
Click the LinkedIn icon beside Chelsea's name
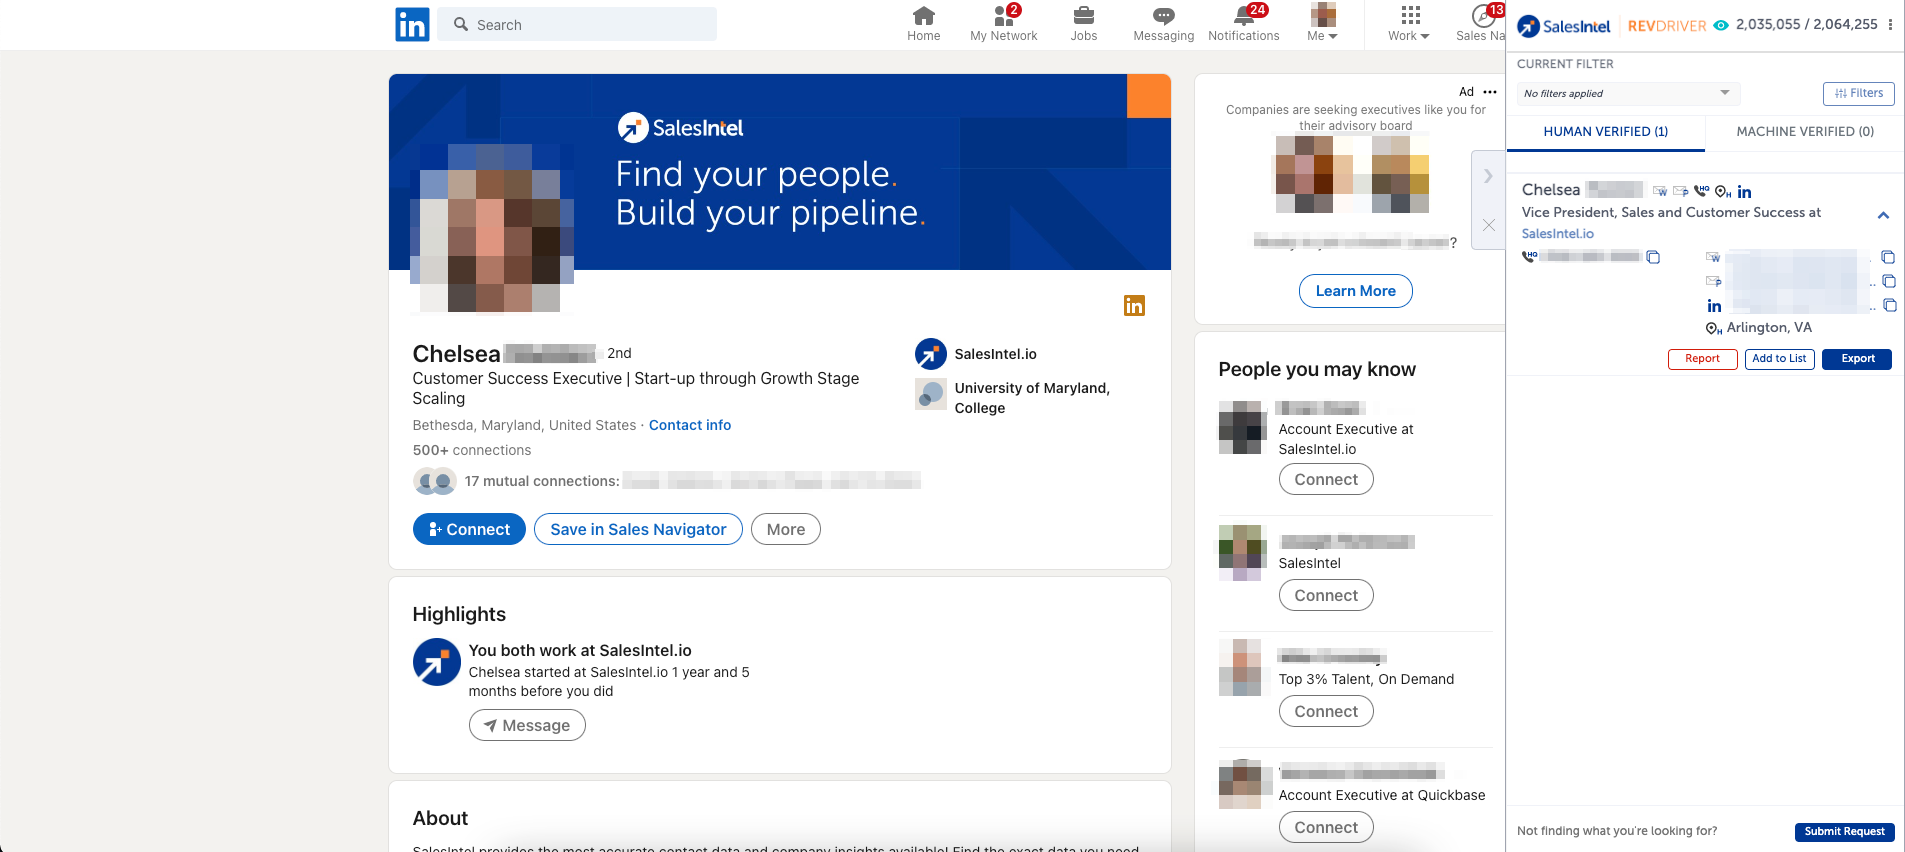1744,192
